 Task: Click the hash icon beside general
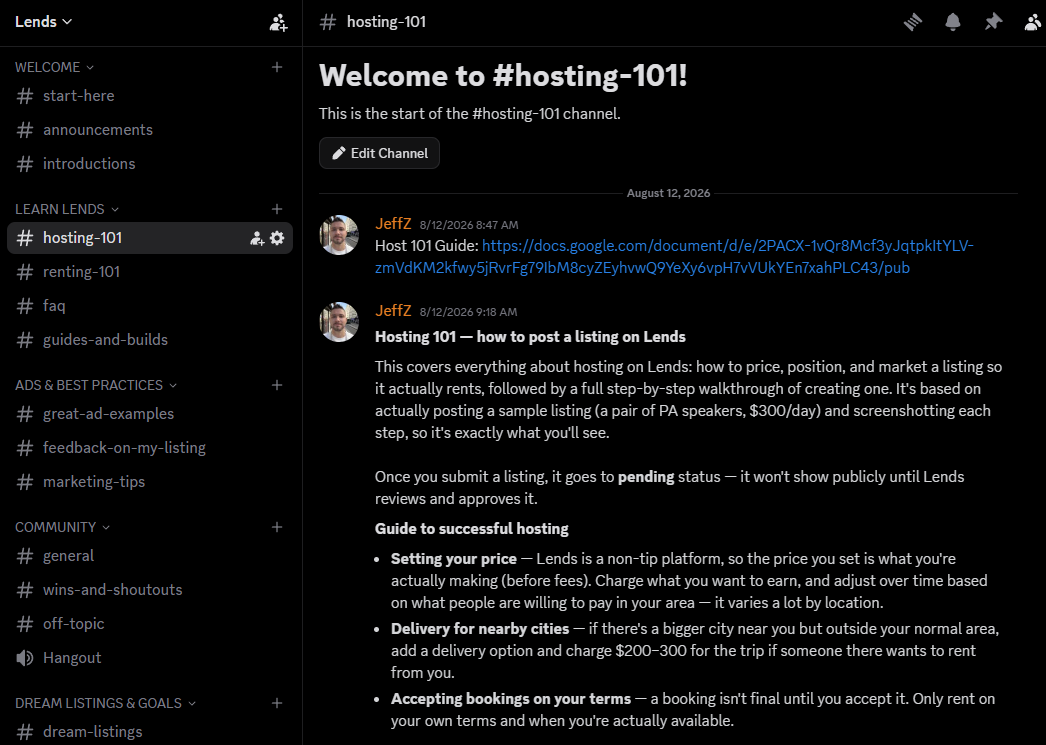[25, 556]
